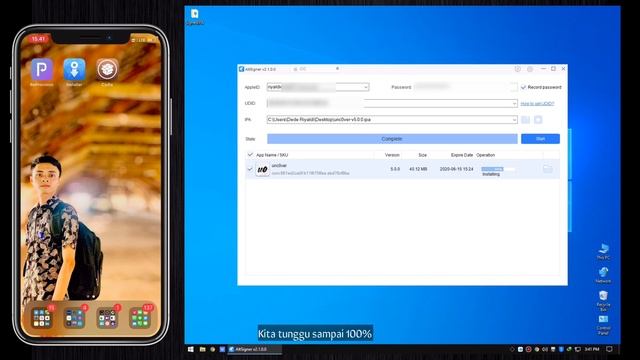Click the App Name / SKU column header

coord(272,155)
